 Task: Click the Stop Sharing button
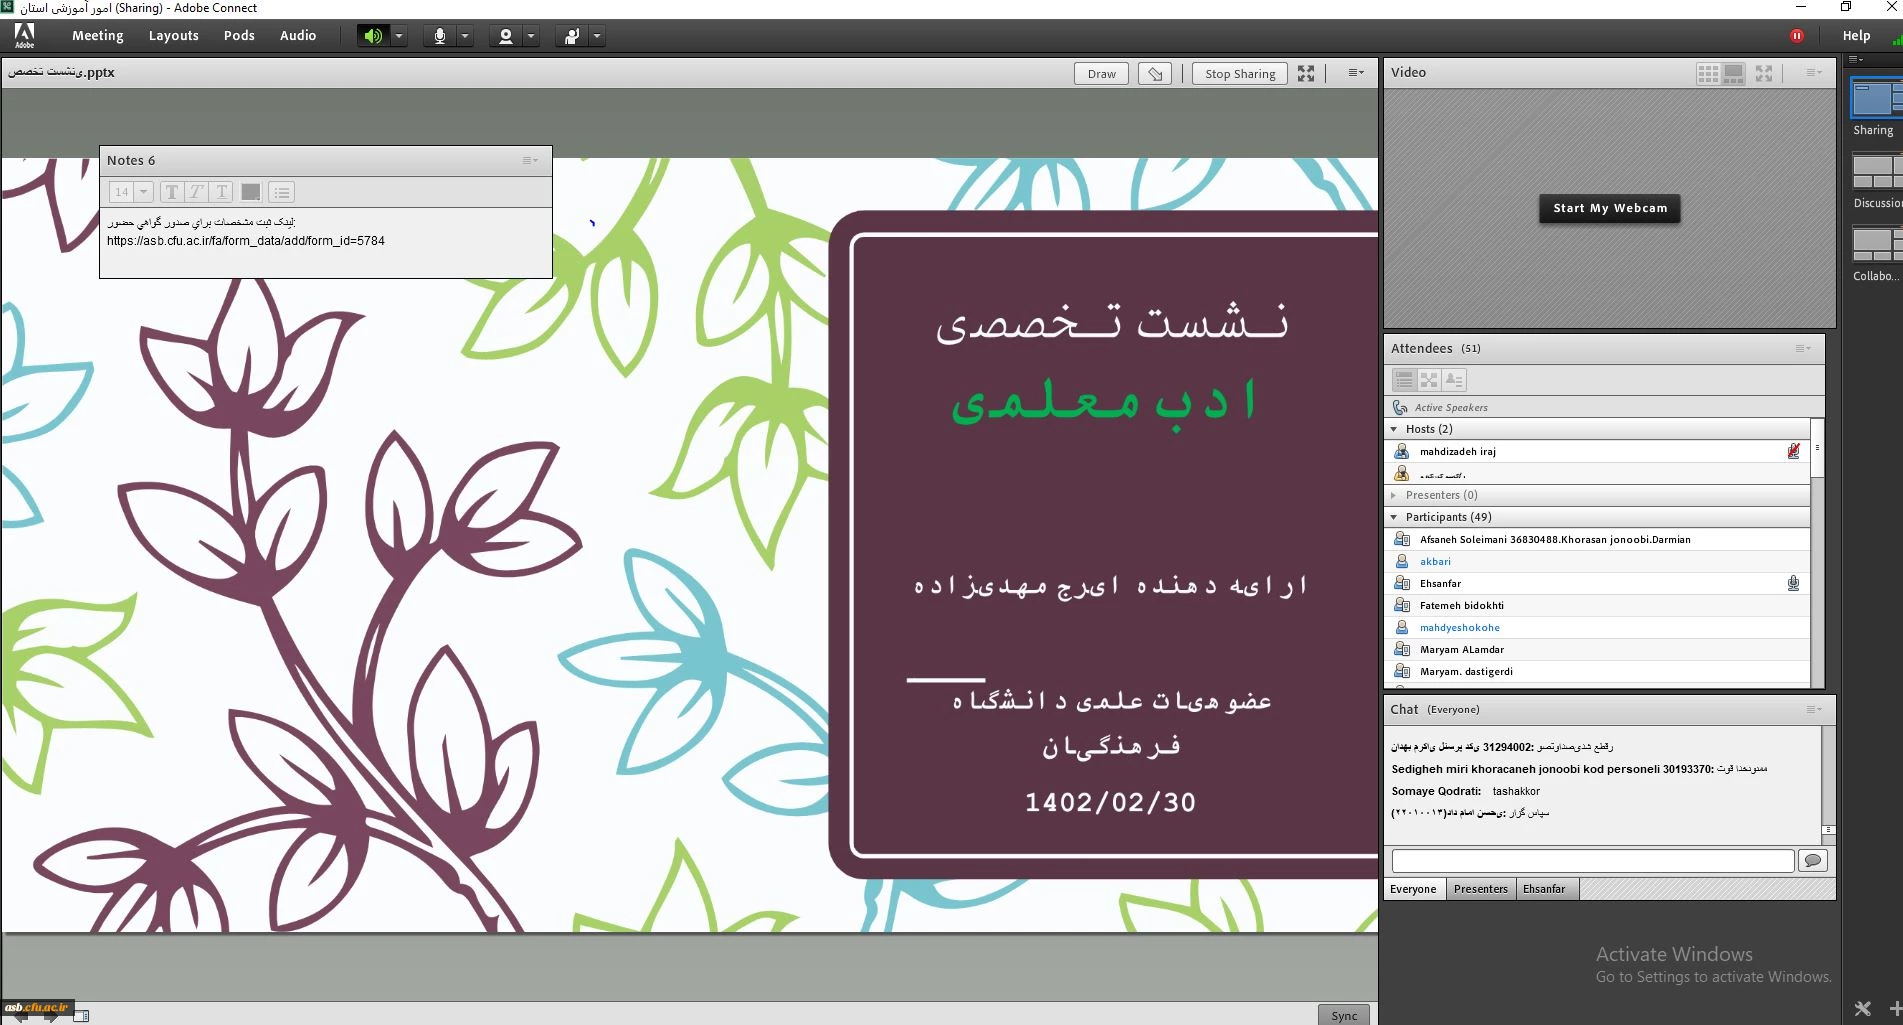point(1240,74)
